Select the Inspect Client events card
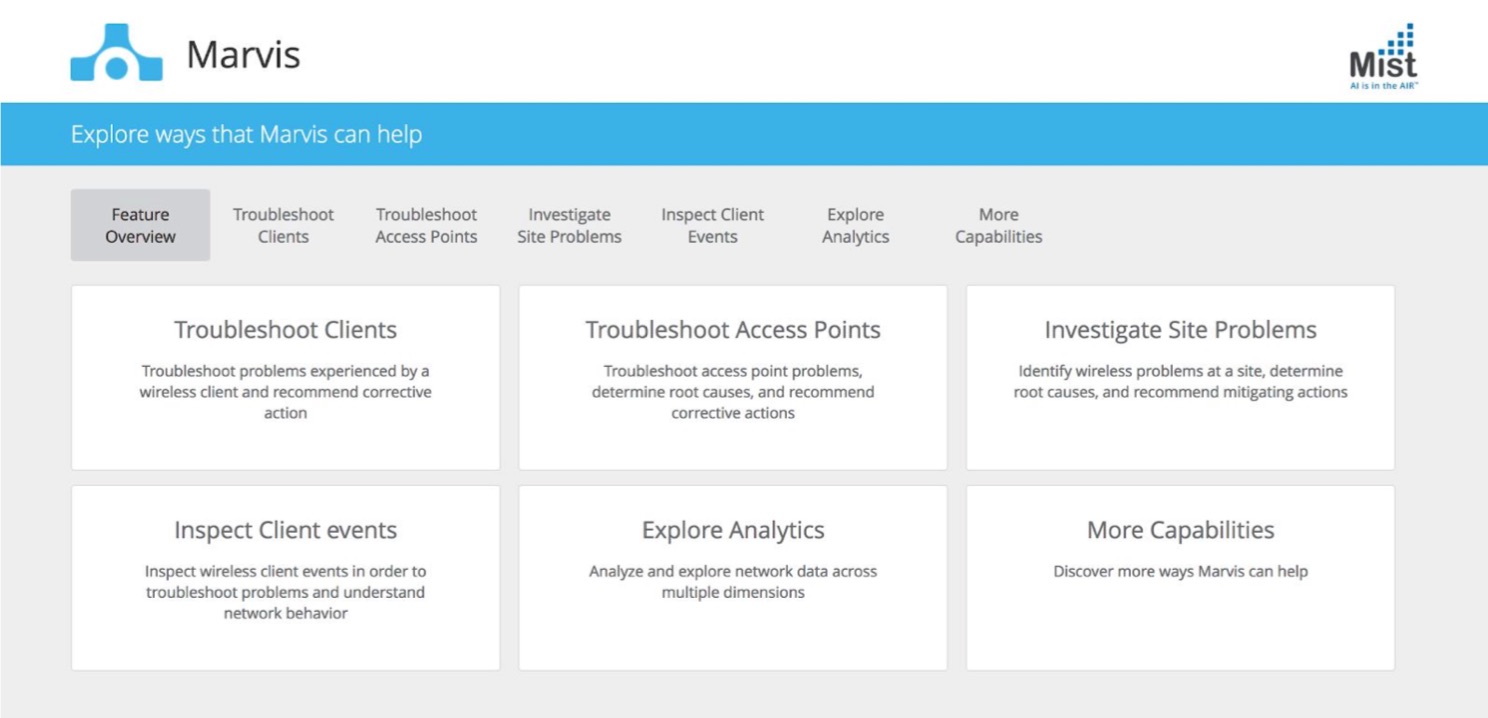Viewport: 1488px width, 718px height. 285,530
